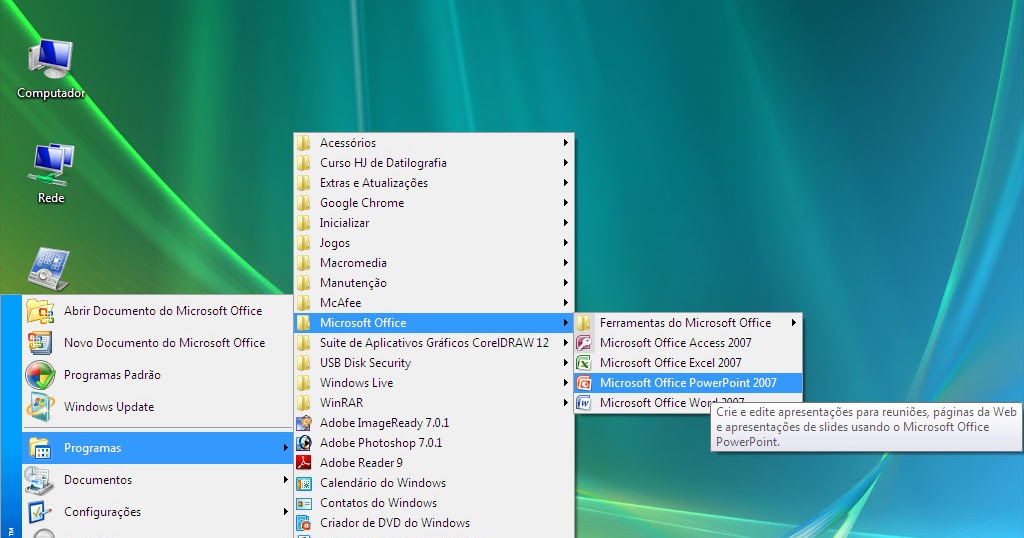Click the Google Chrome folder icon
Viewport: 1024px width, 538px height.
(303, 202)
